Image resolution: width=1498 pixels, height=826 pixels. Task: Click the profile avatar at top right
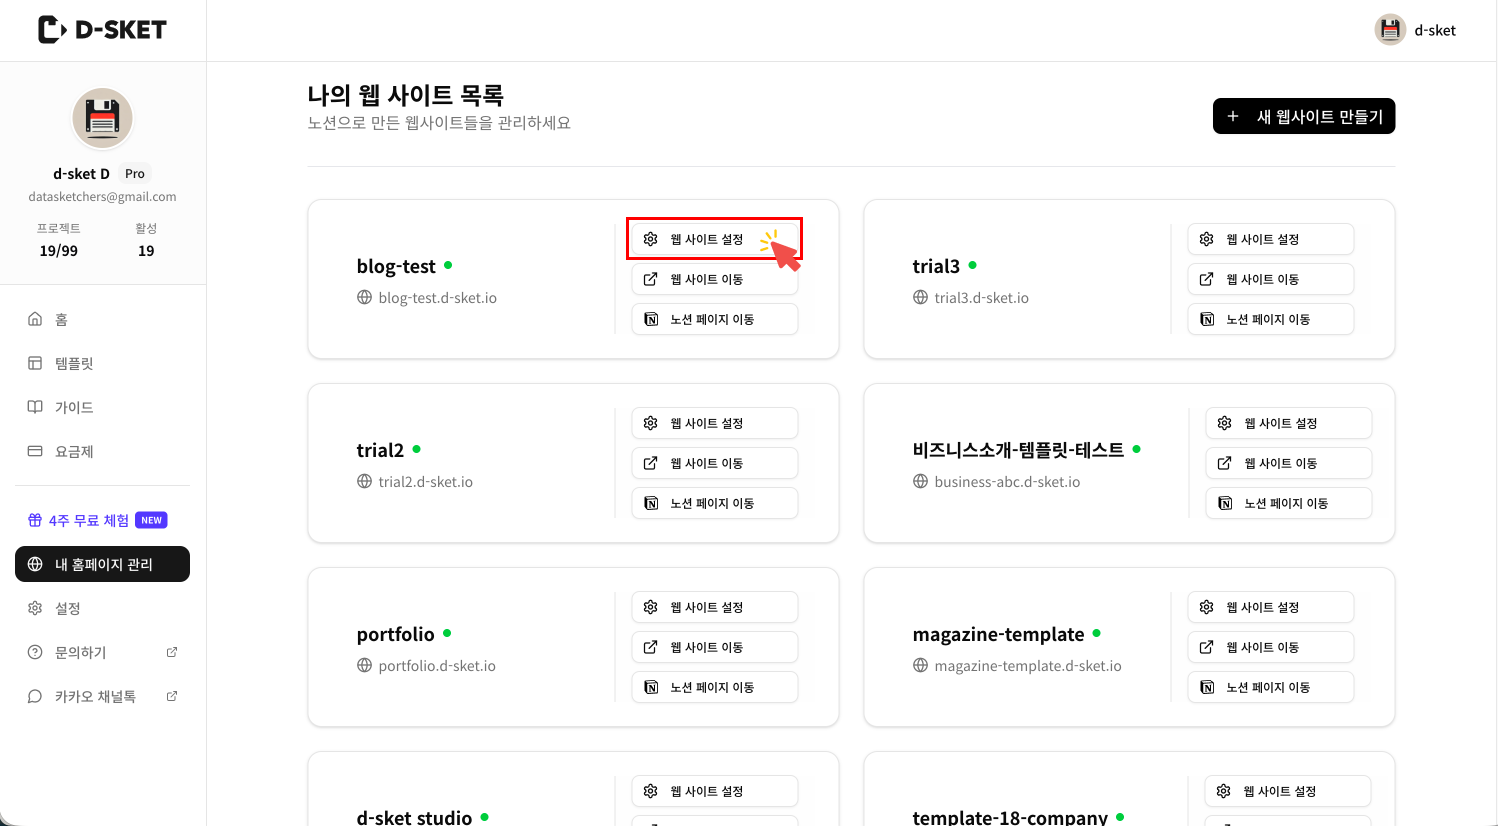1390,29
